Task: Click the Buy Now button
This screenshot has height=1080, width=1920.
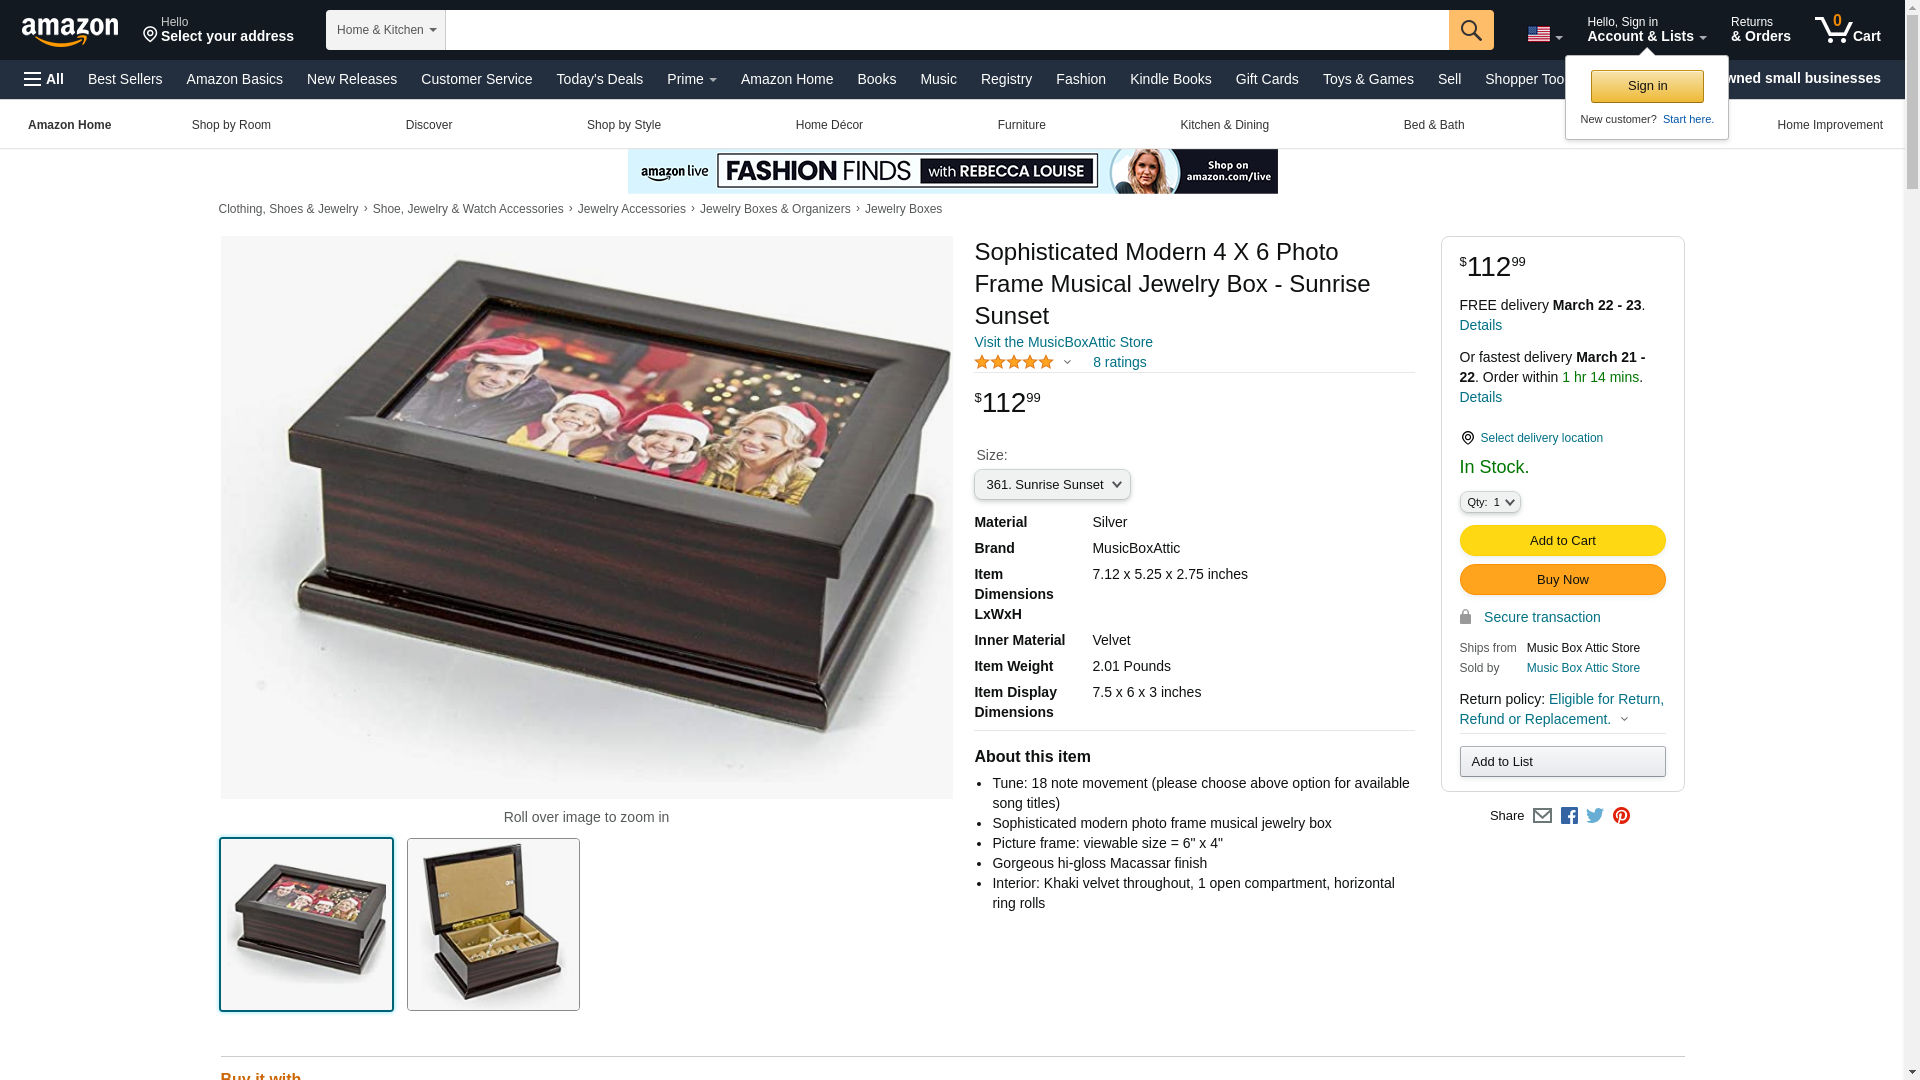Action: 1562,580
